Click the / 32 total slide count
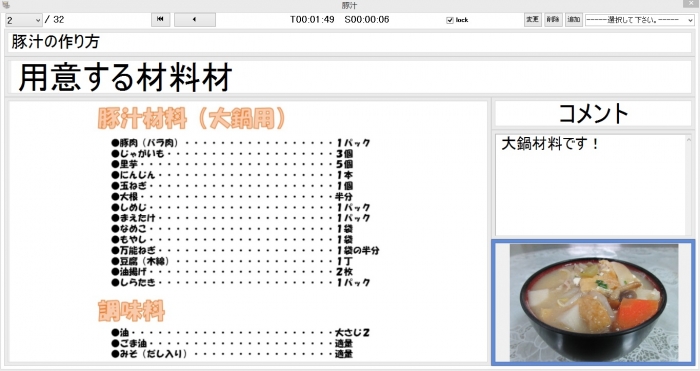The width and height of the screenshot is (700, 371). [x=54, y=20]
